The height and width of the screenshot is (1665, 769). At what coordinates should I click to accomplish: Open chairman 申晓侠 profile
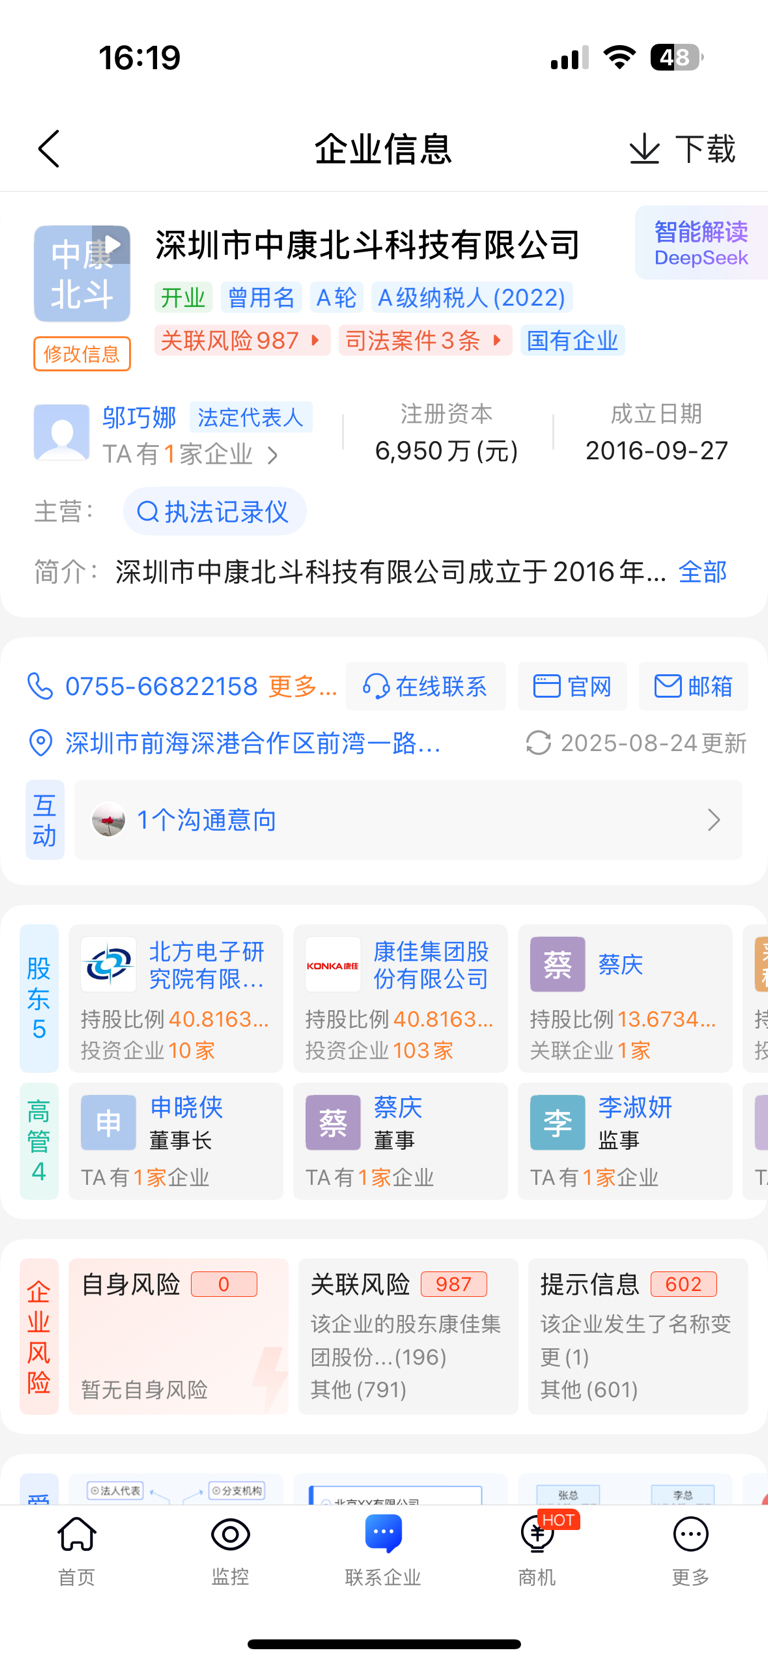[176, 1141]
